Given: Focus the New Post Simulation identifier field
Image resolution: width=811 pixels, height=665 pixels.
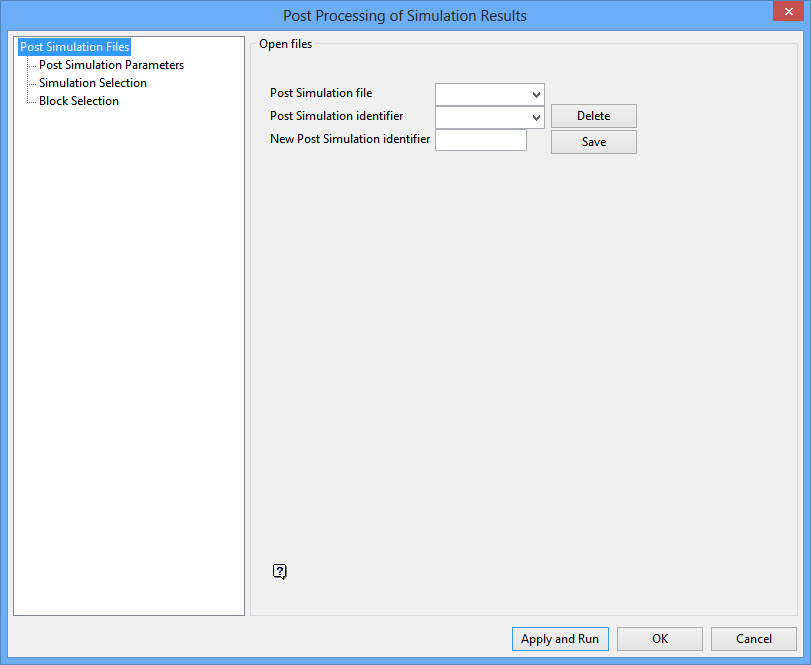Looking at the screenshot, I should coord(480,139).
